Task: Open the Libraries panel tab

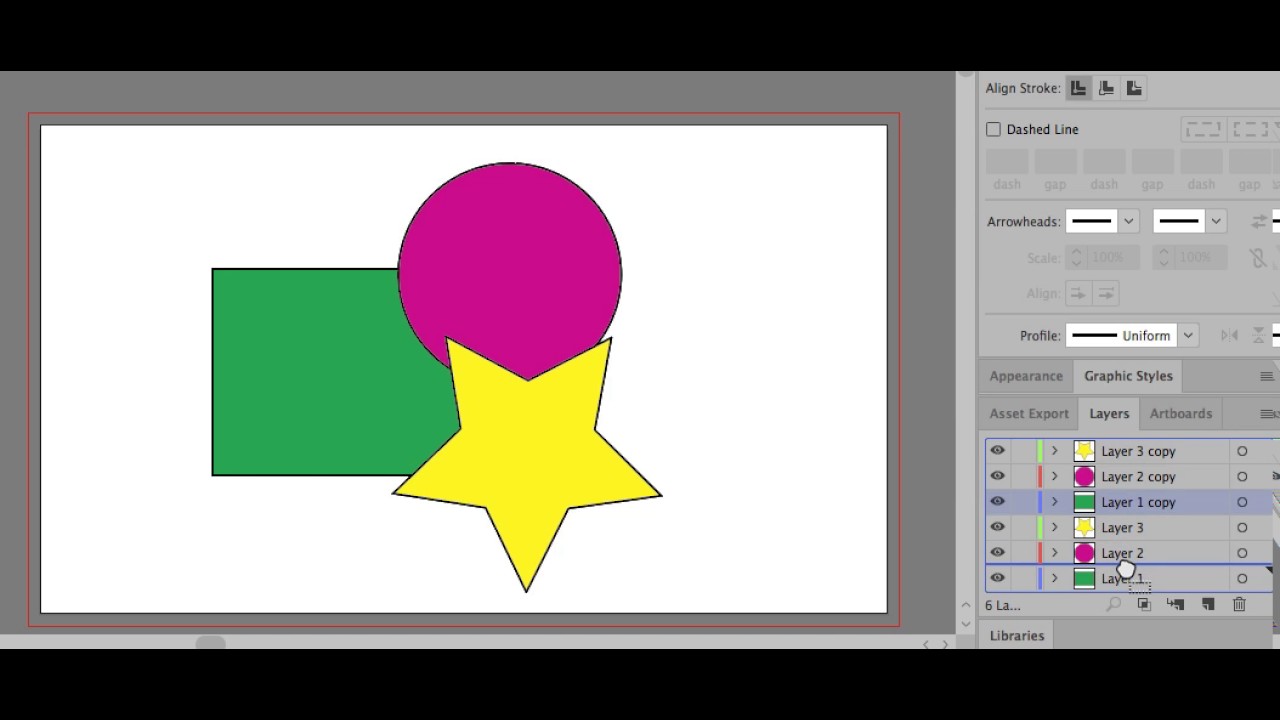Action: pyautogui.click(x=1017, y=635)
